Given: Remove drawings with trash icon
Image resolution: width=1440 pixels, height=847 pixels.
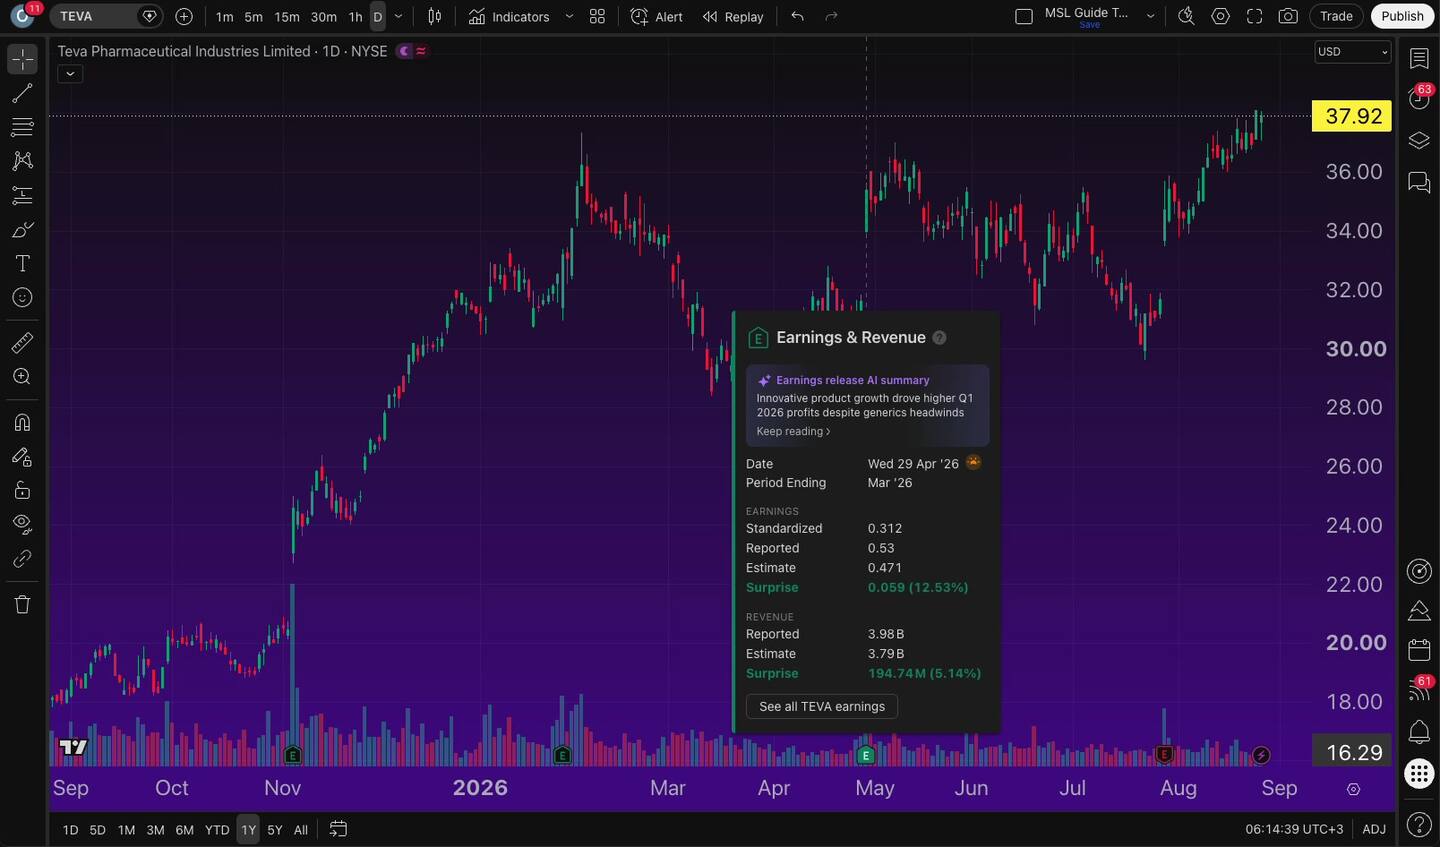Looking at the screenshot, I should tap(22, 604).
